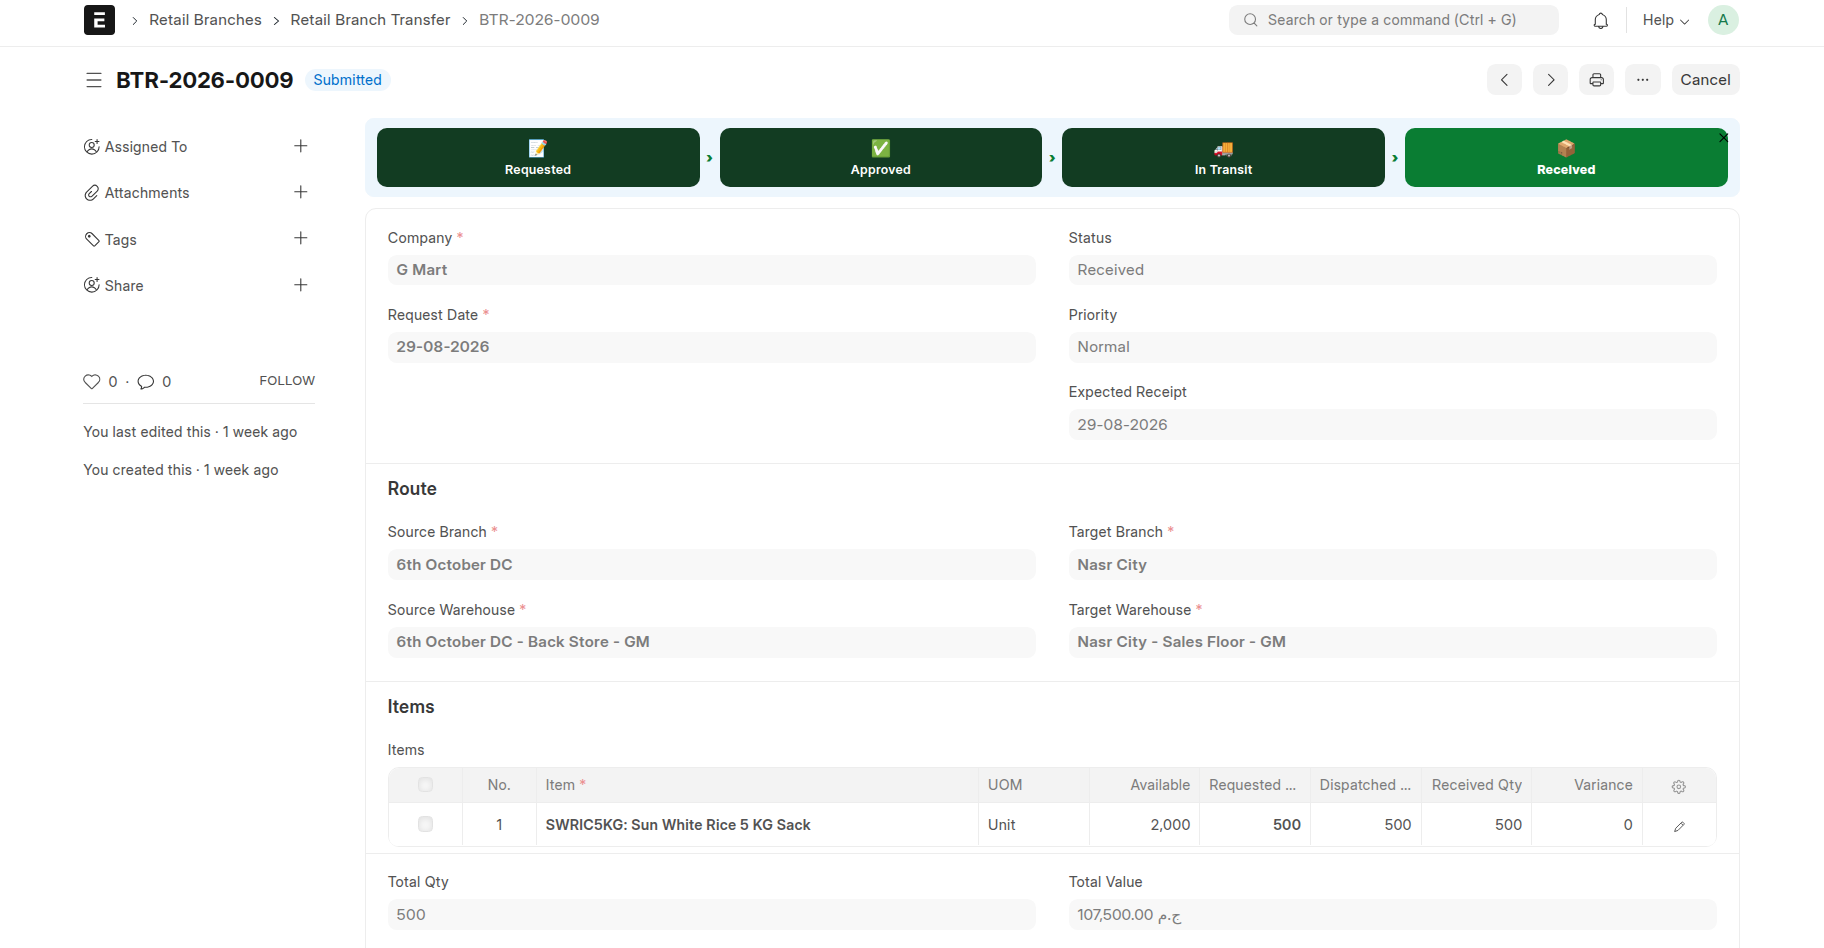Select the In Transit stage

point(1223,157)
